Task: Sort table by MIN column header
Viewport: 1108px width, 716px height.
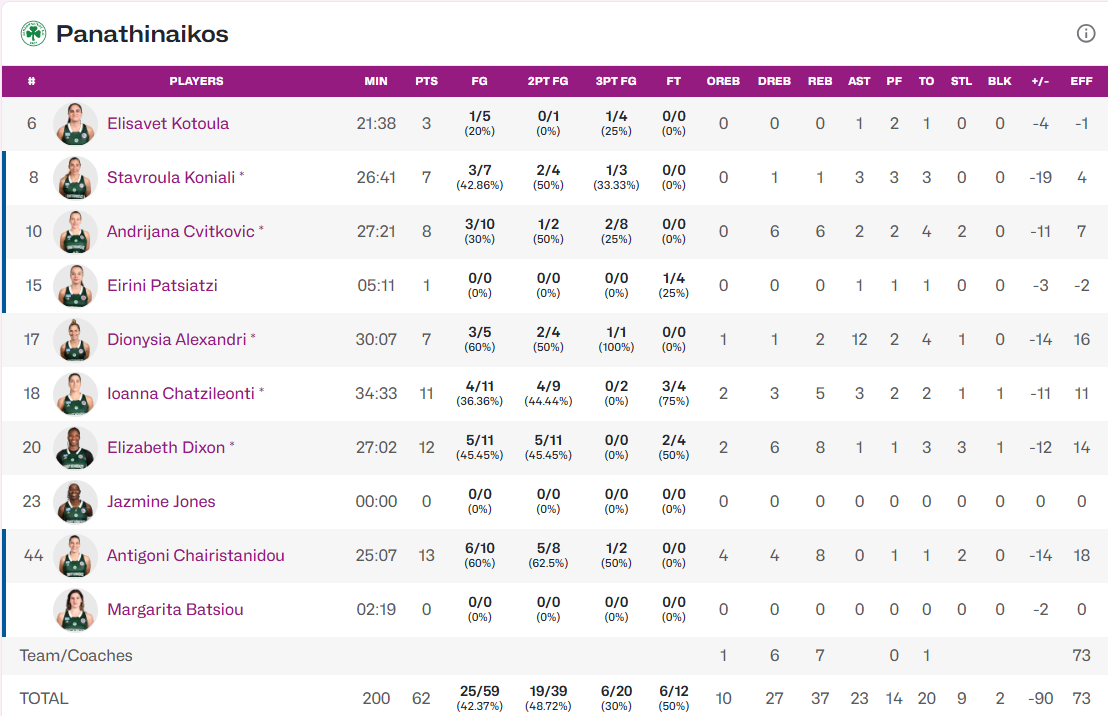Action: 376,81
